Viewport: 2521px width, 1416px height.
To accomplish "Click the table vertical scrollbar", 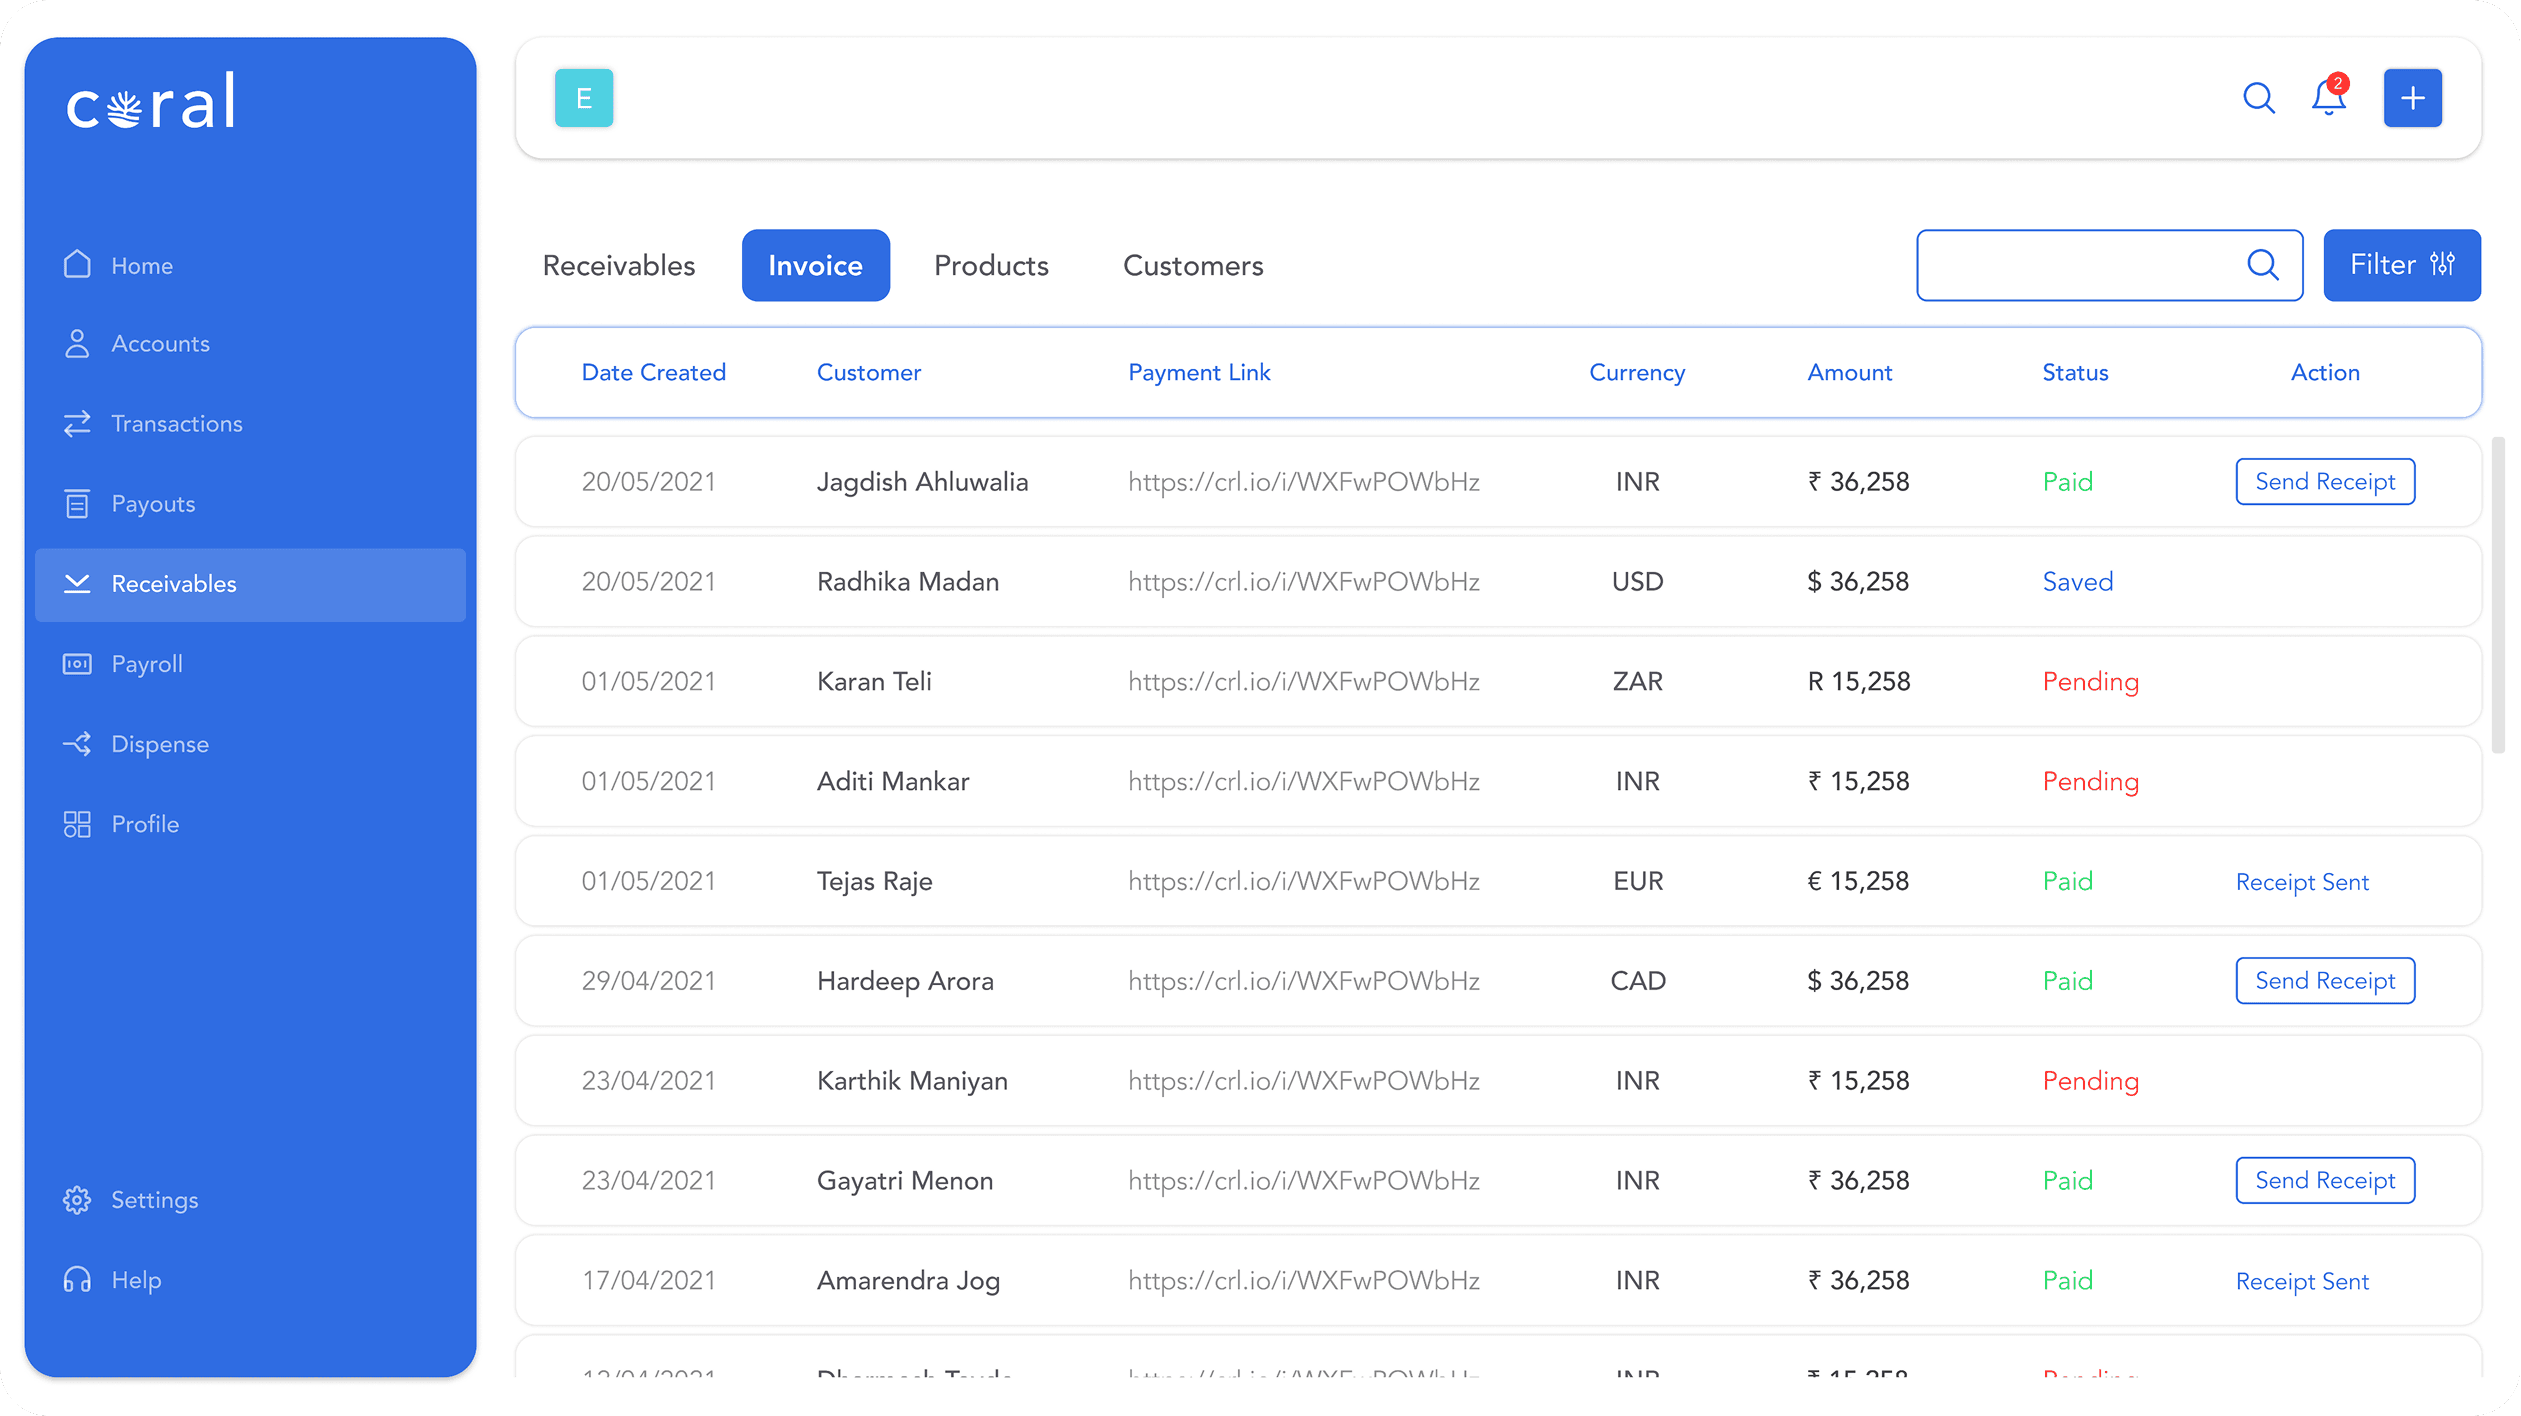I will point(2497,595).
